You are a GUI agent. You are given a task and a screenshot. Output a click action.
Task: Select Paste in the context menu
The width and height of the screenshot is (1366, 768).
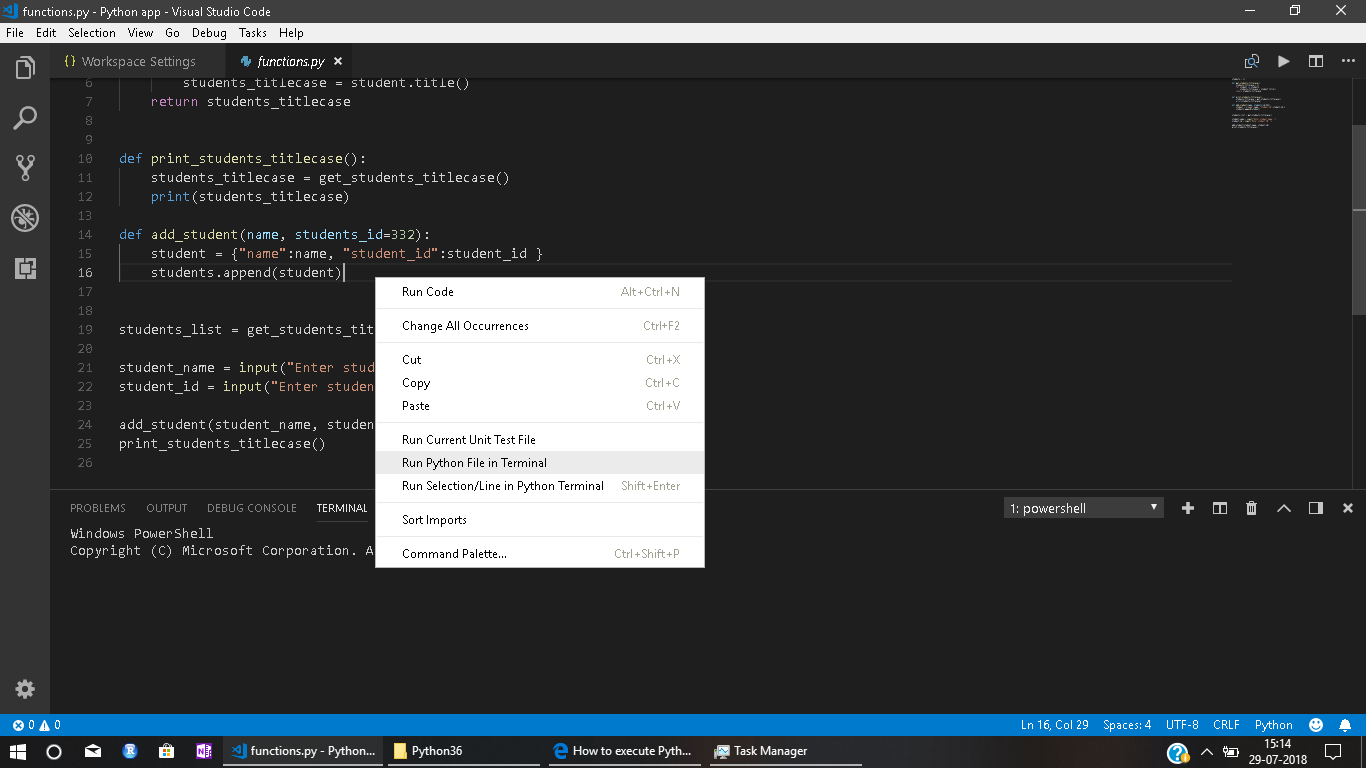(540, 406)
